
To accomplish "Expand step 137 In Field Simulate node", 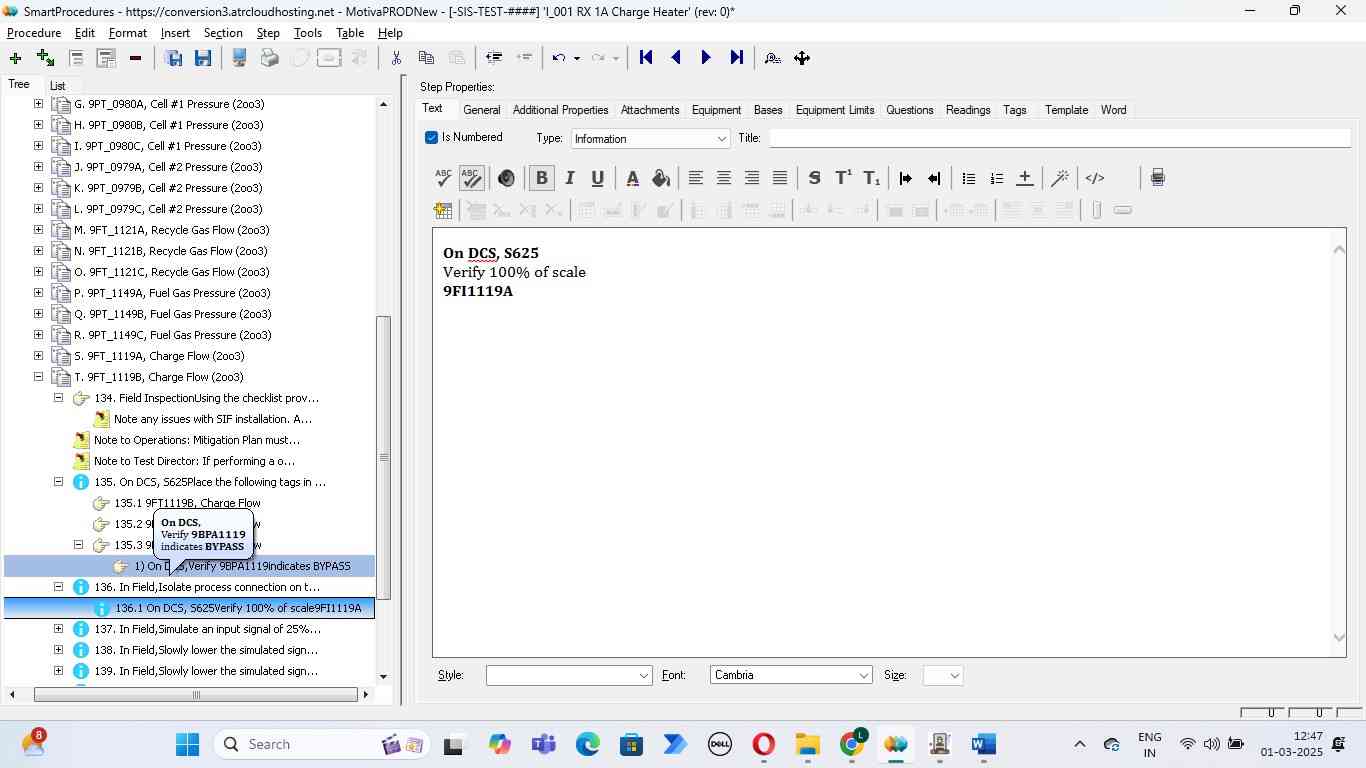I will coord(58,629).
